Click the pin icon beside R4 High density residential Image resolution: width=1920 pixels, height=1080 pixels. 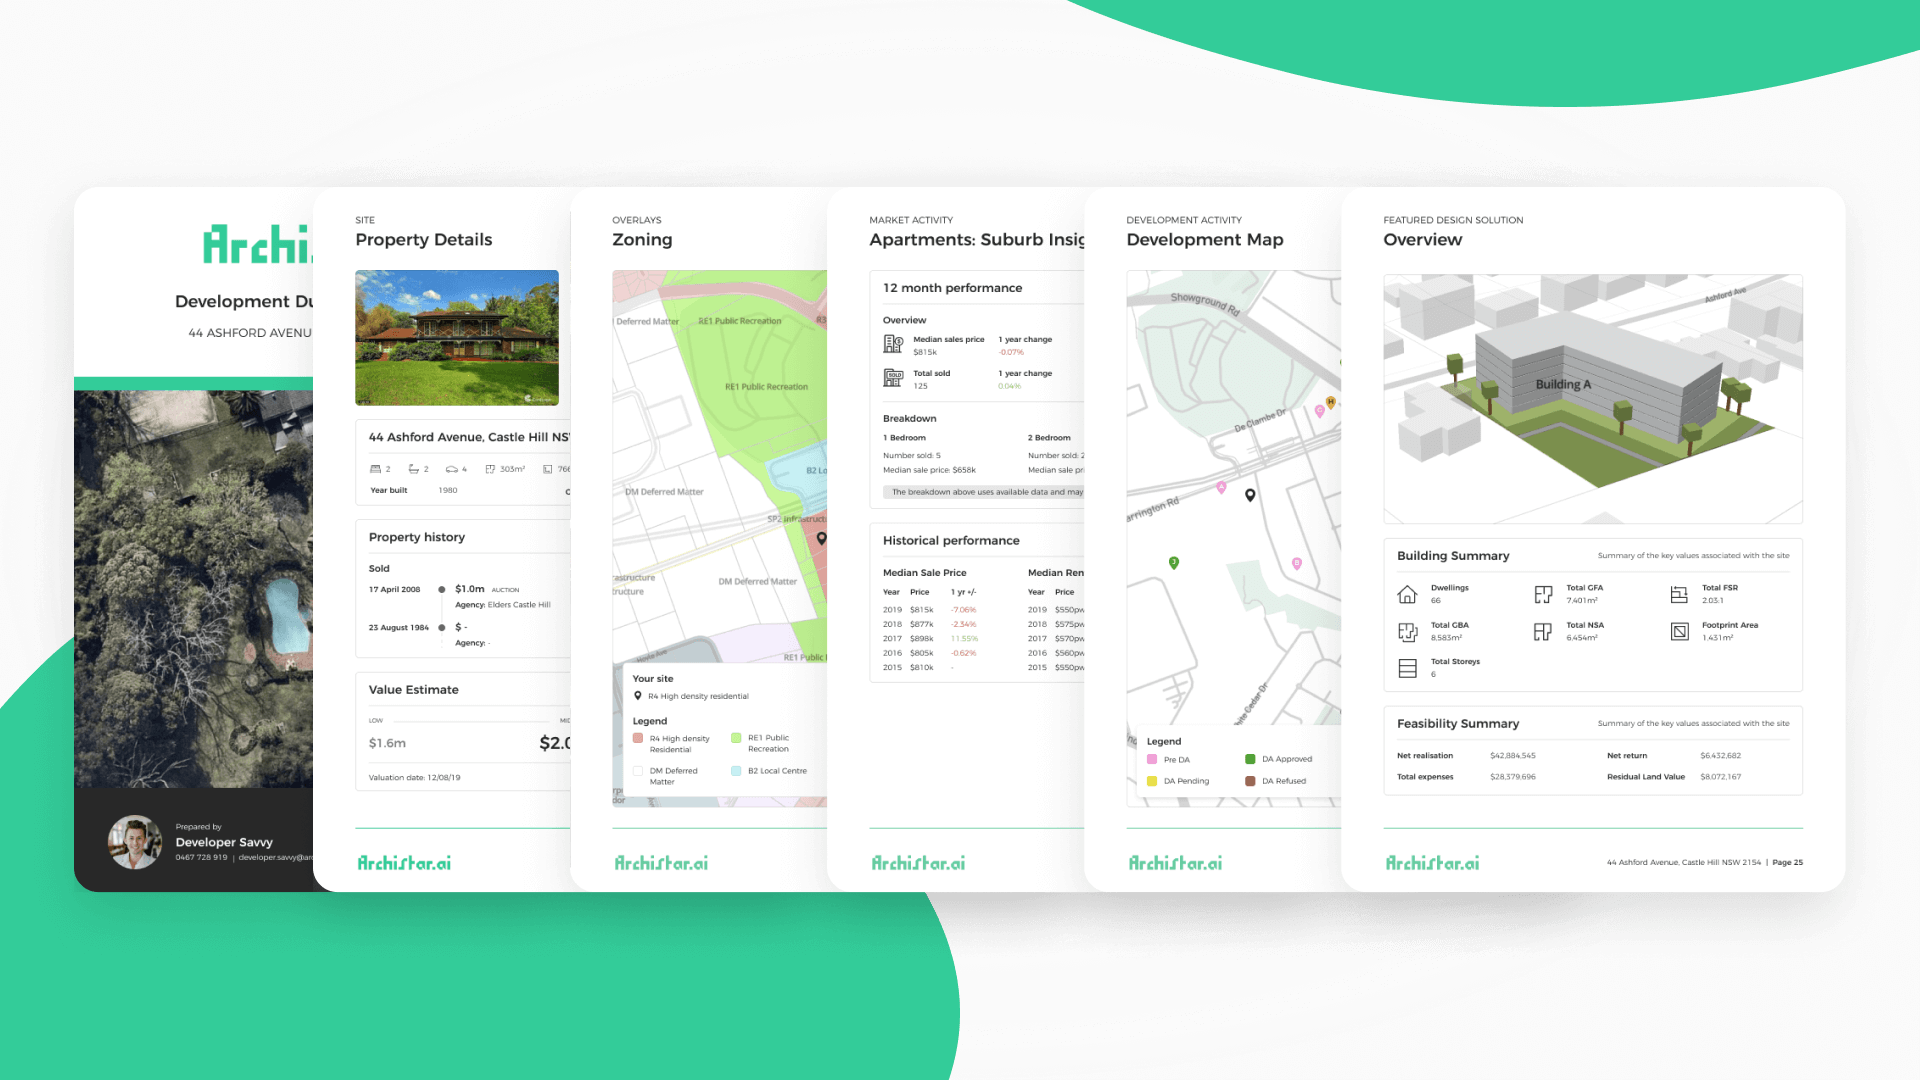click(x=638, y=696)
